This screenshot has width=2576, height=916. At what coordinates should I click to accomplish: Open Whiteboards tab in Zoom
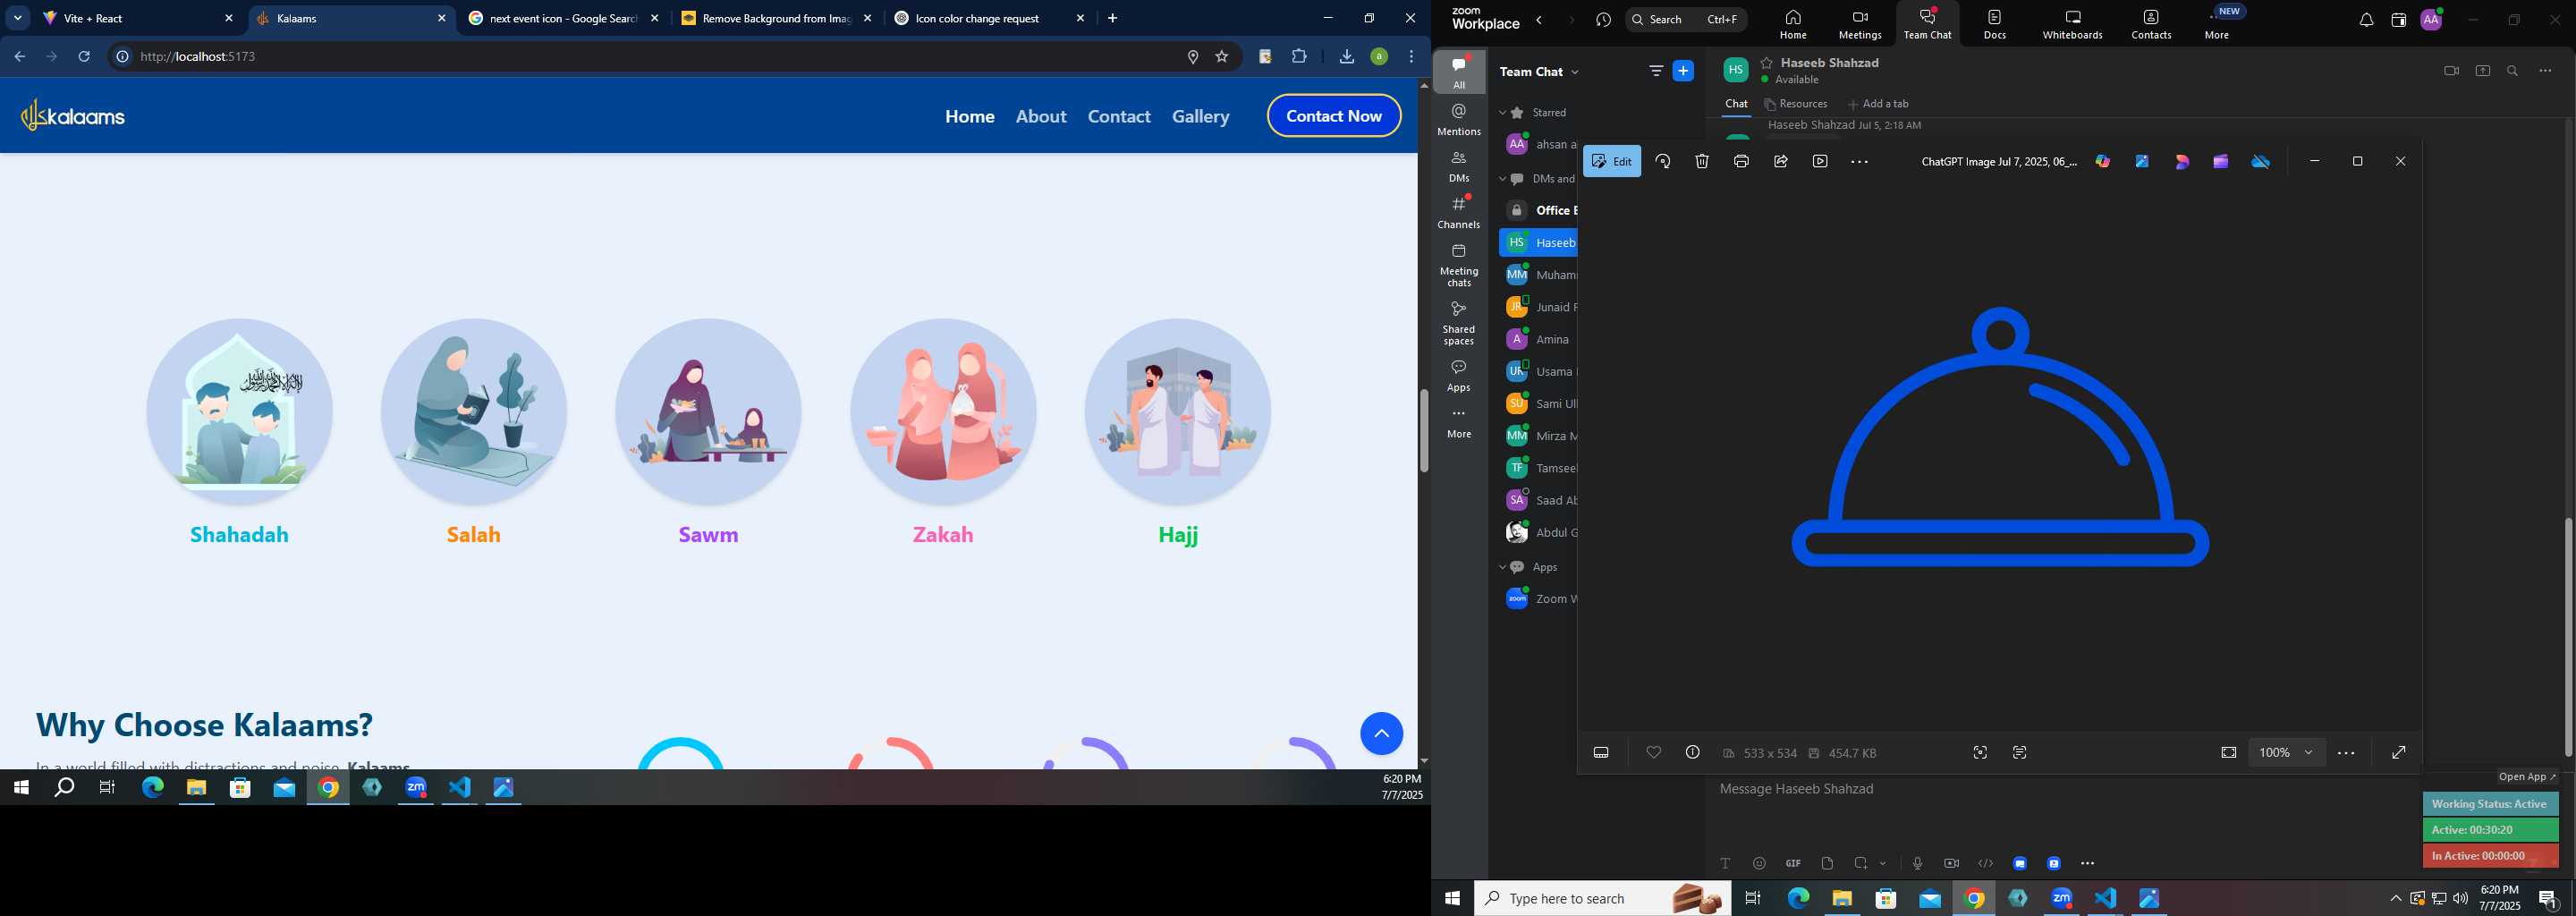[2072, 24]
